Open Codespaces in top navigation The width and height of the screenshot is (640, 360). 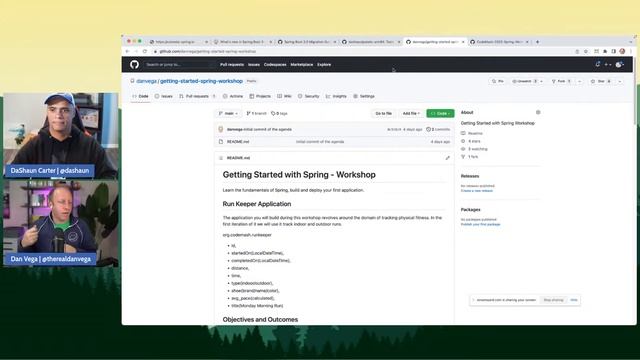[x=275, y=64]
